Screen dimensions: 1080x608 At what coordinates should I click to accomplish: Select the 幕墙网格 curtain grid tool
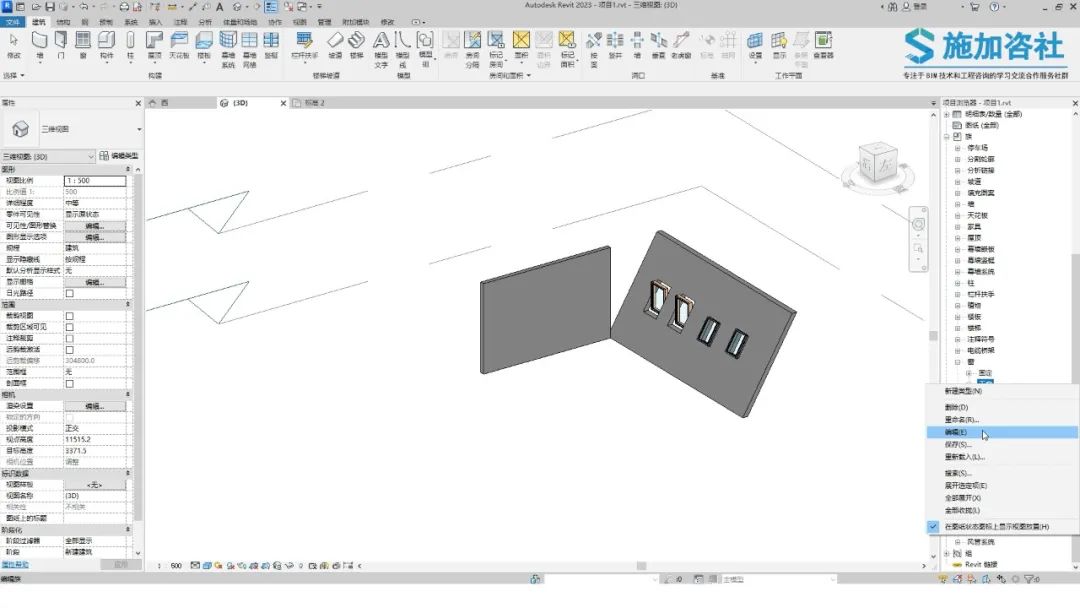click(249, 49)
